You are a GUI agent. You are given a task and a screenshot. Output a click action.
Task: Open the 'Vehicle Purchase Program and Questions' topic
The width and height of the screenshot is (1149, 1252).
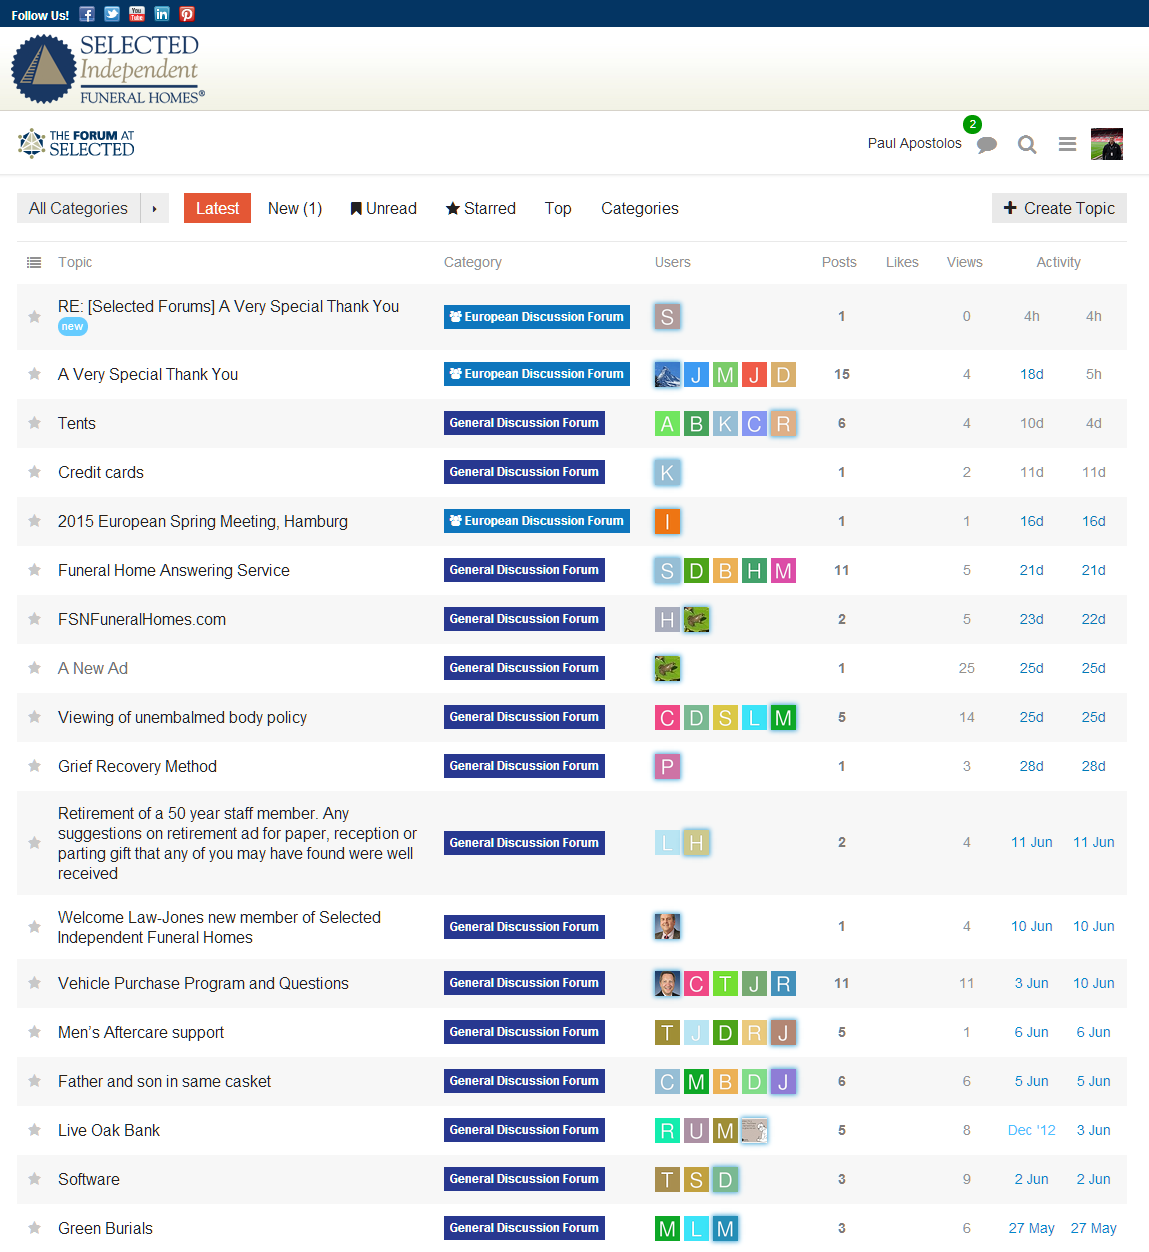[203, 983]
